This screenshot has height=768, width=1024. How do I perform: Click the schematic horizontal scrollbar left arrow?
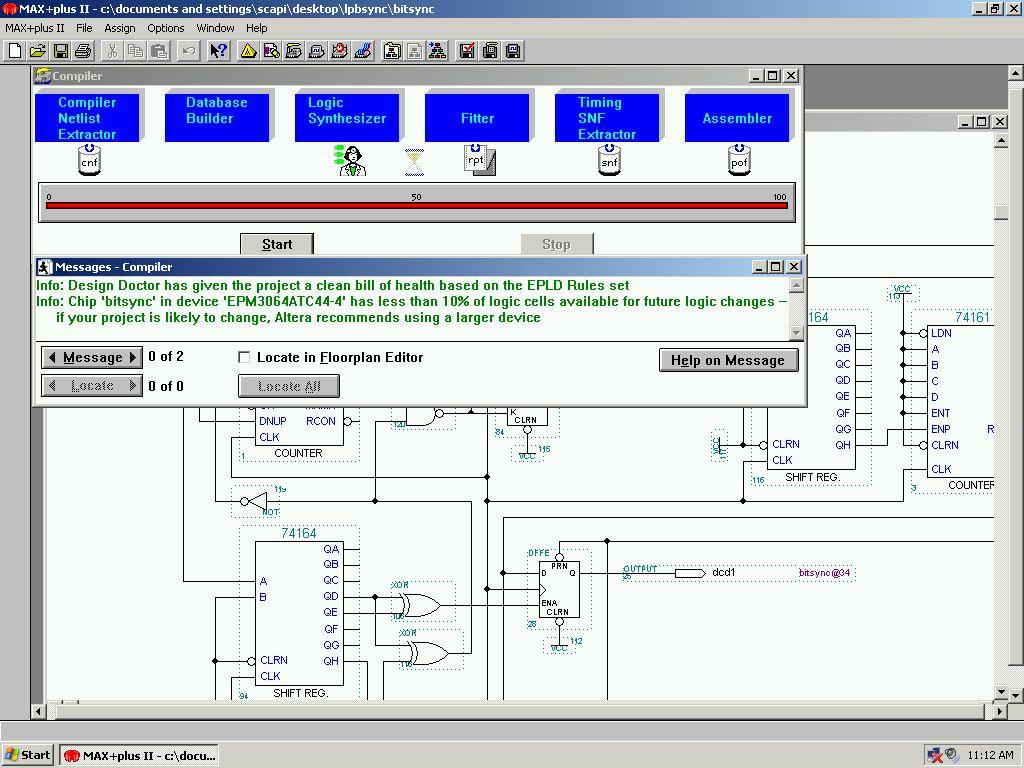tap(39, 710)
